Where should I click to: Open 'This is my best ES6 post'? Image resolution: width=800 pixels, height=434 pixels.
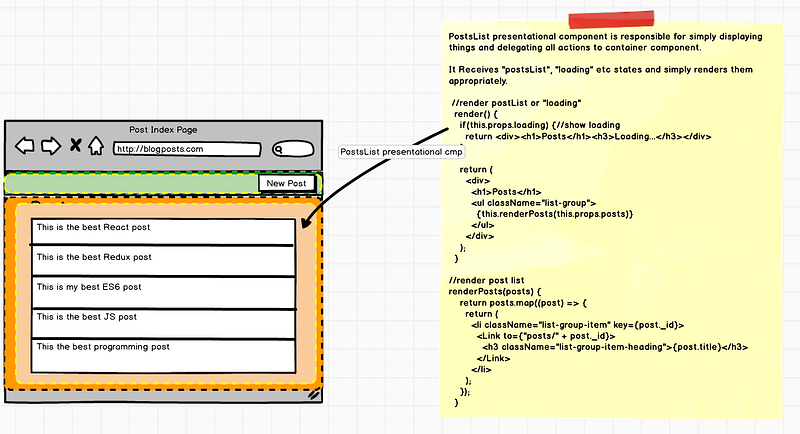coord(163,293)
